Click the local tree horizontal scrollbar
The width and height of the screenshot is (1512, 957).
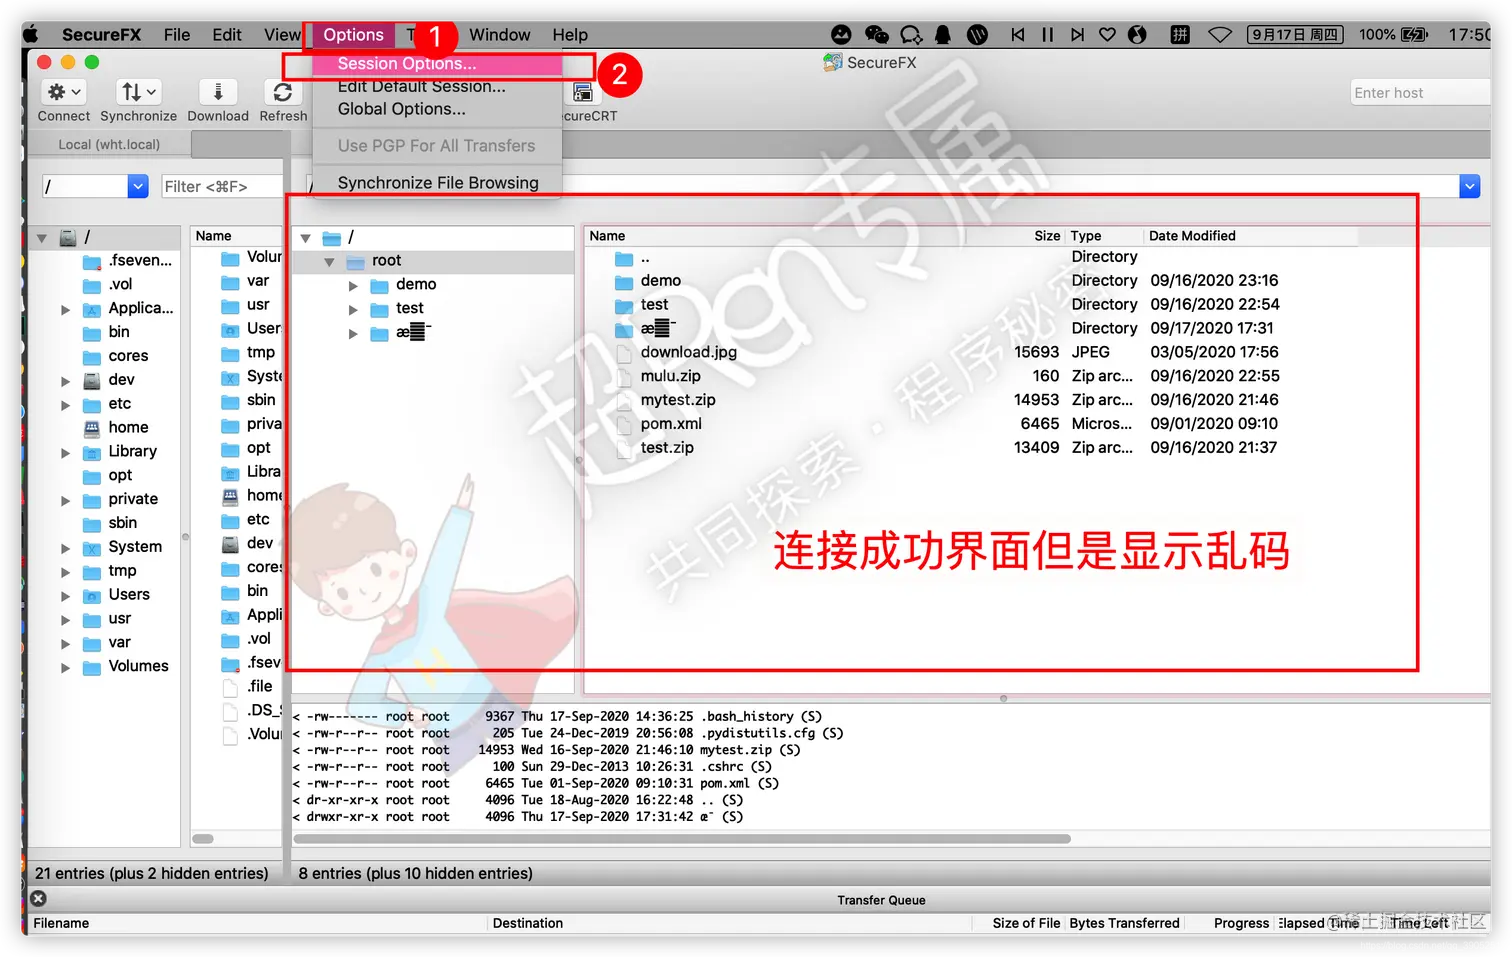coord(203,839)
